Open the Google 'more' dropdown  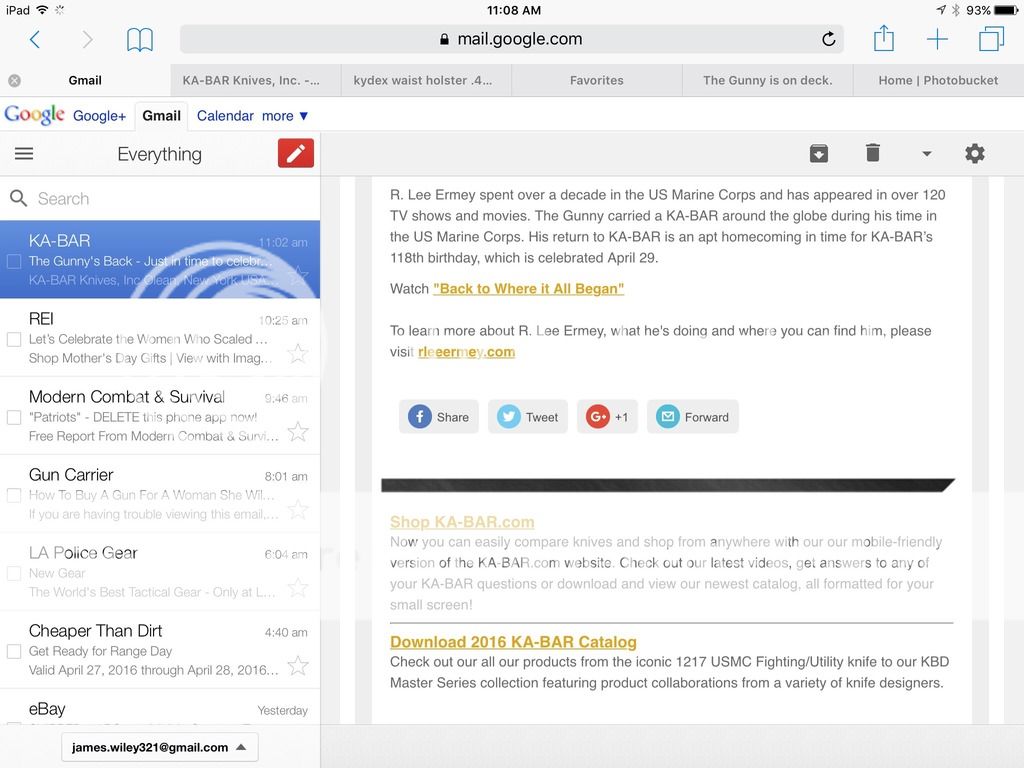click(285, 116)
